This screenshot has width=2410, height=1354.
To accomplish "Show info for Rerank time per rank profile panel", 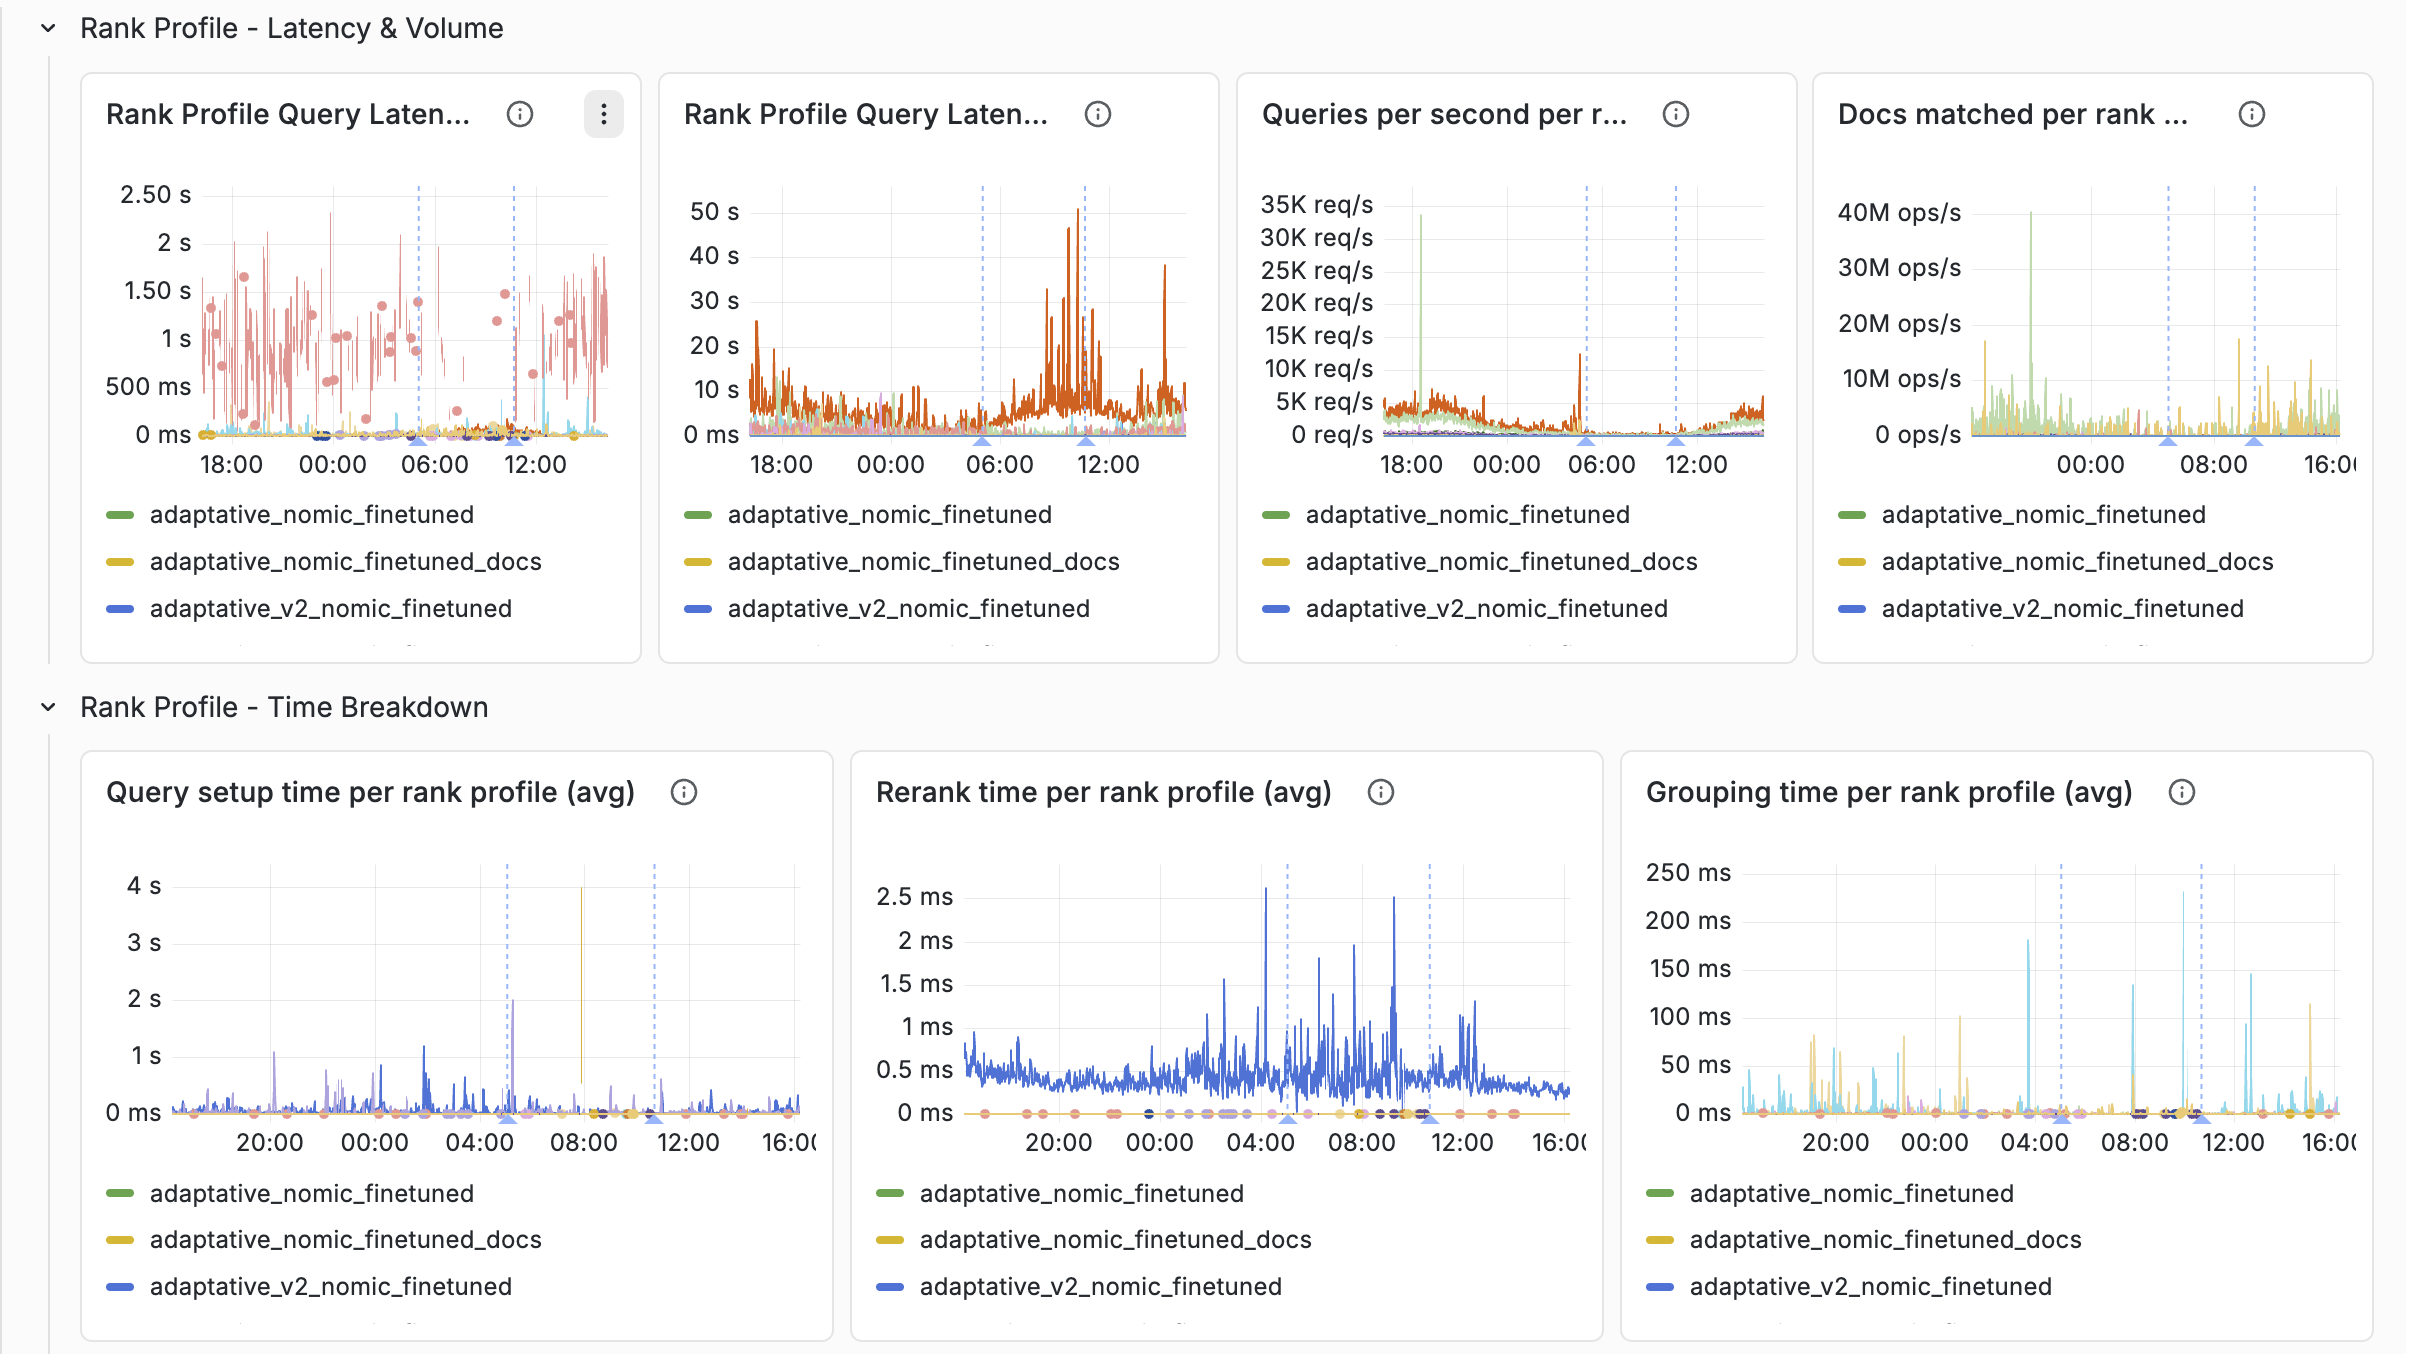I will (x=1381, y=792).
